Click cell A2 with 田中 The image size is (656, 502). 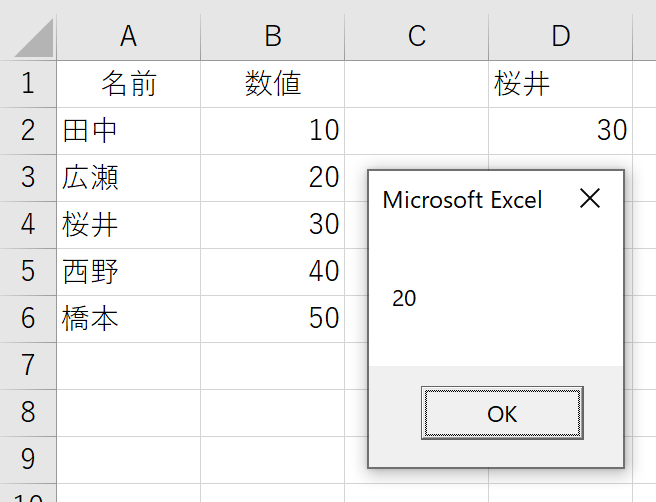click(128, 131)
